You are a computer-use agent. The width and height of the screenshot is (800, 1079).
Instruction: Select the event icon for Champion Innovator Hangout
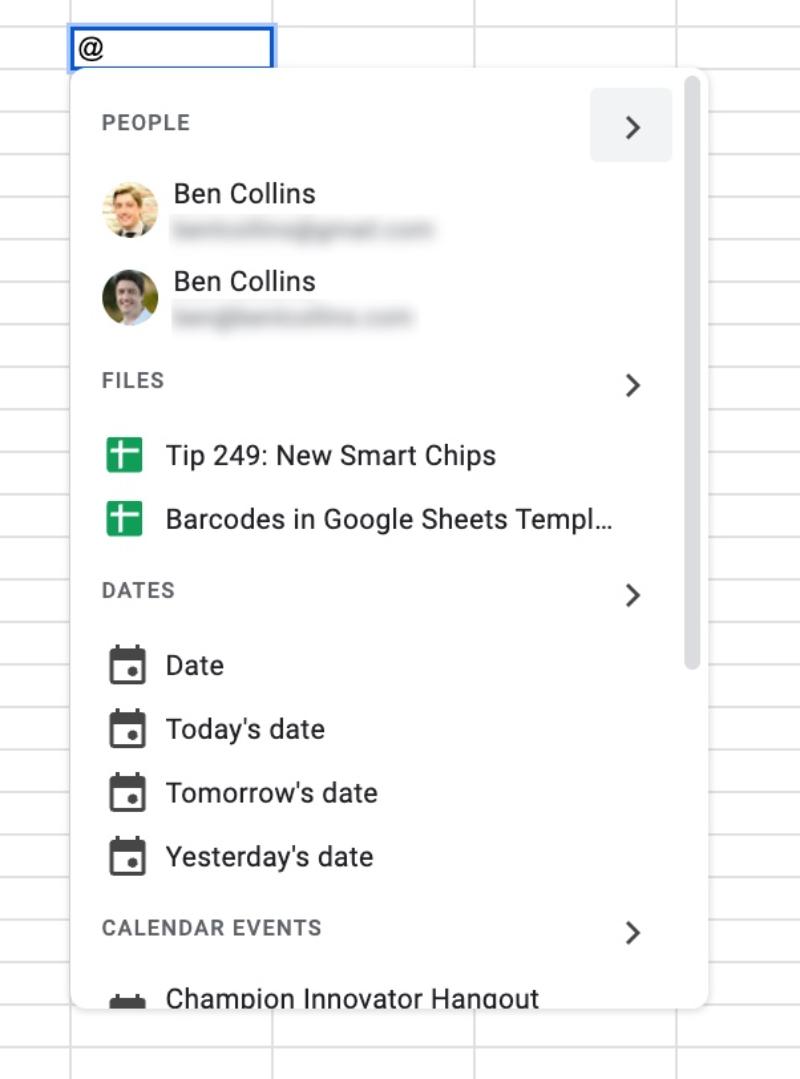(x=127, y=996)
